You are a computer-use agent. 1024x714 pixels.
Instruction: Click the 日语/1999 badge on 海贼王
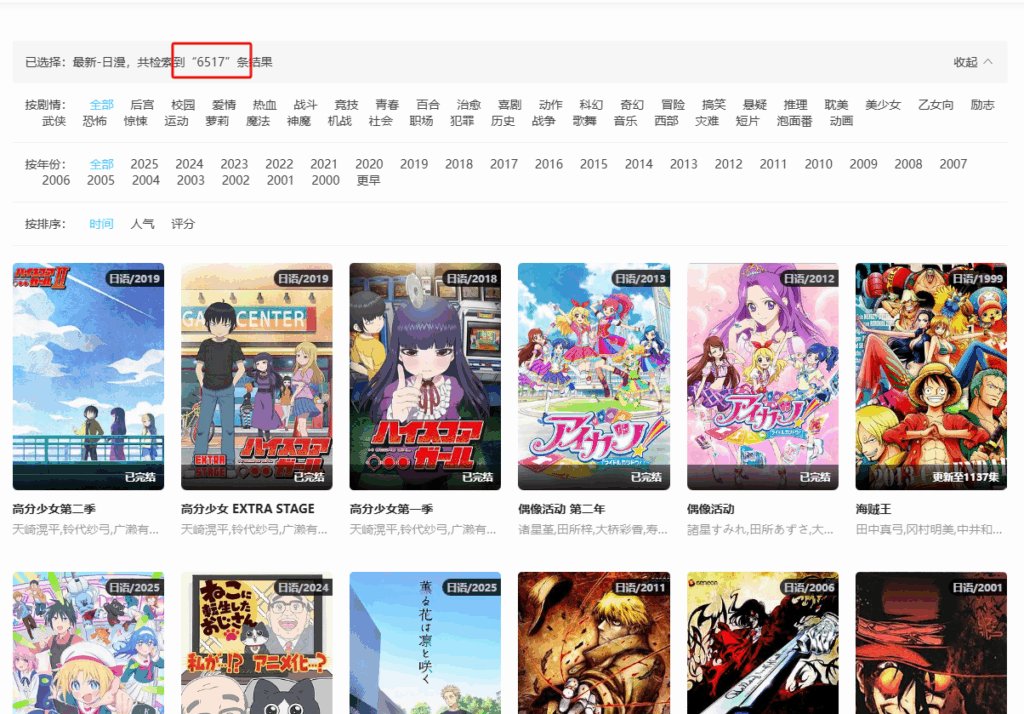[x=976, y=278]
